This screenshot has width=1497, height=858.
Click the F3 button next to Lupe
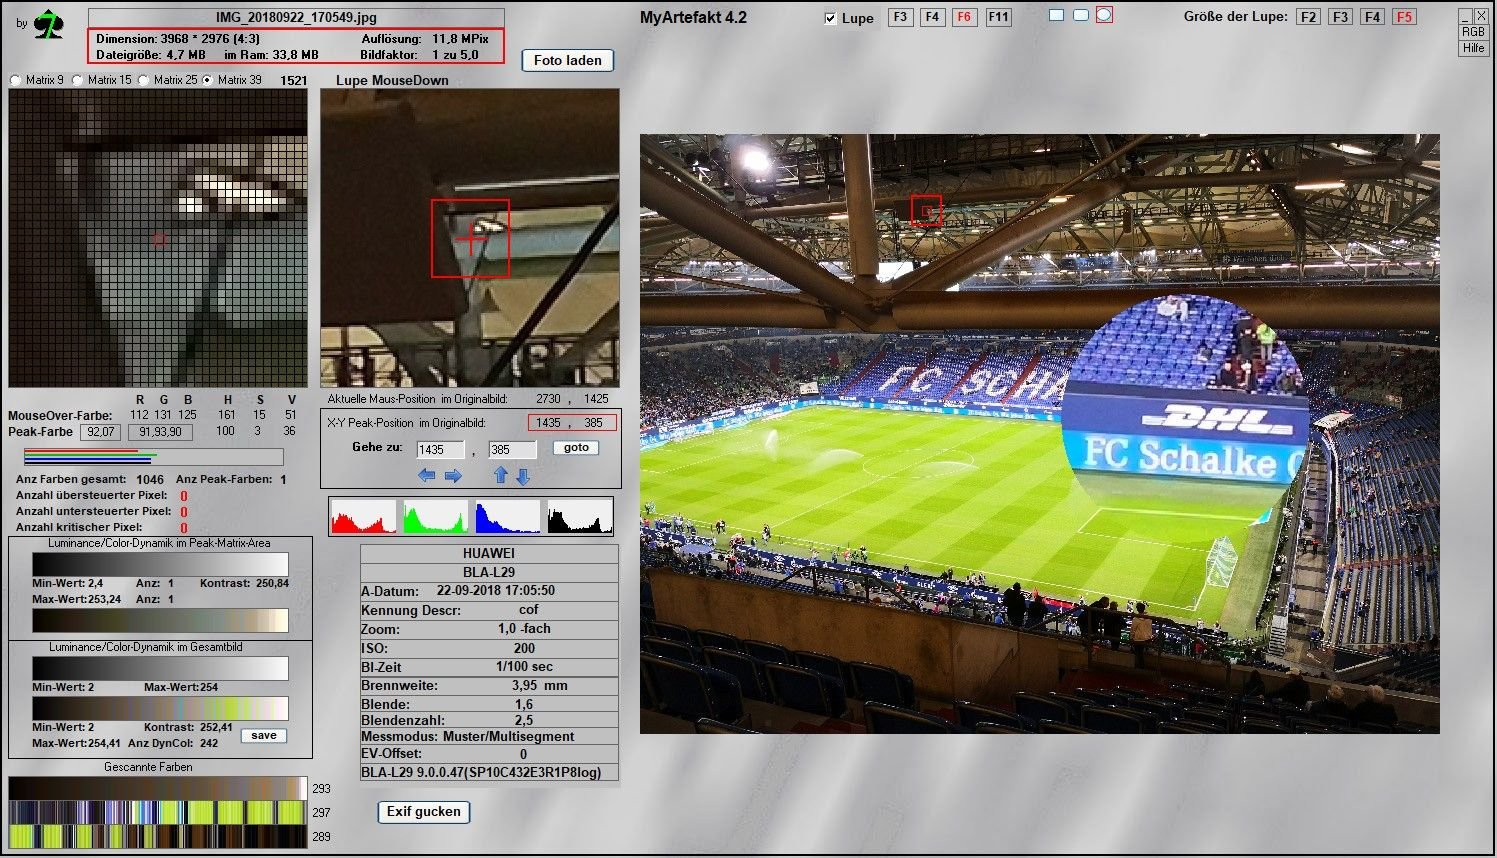[x=900, y=17]
